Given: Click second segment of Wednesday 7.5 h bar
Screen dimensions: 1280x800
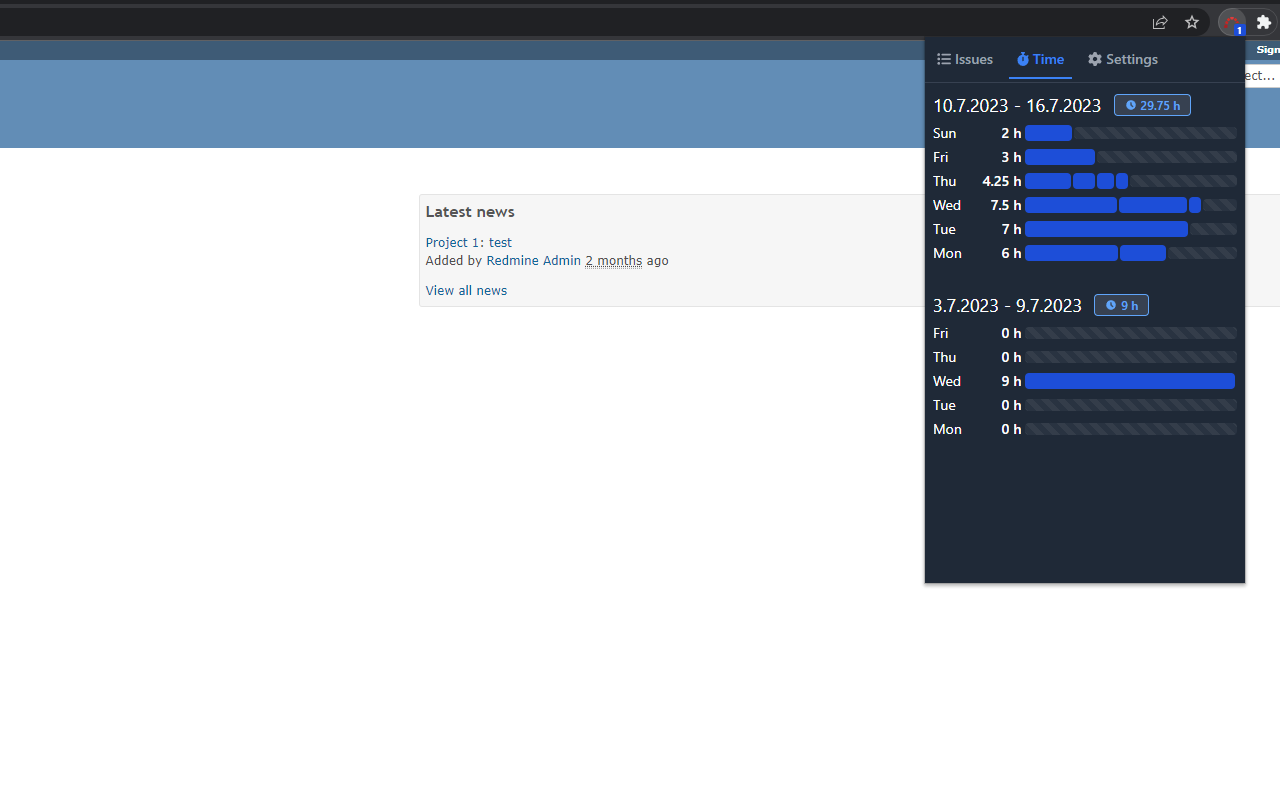Looking at the screenshot, I should pyautogui.click(x=1153, y=205).
